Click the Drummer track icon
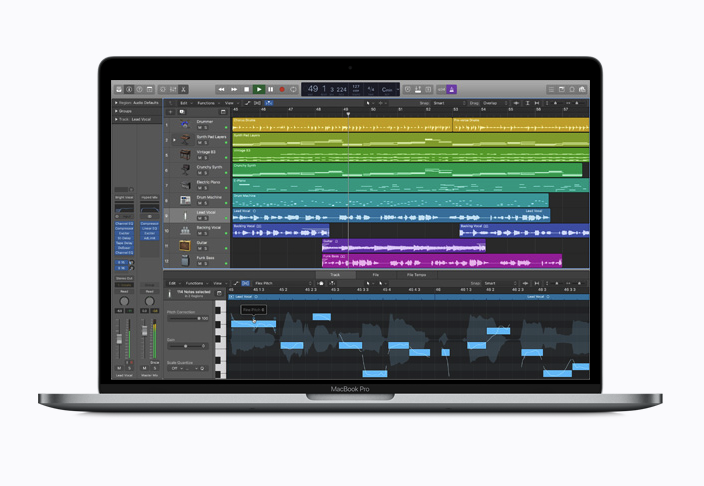The image size is (704, 486). 186,124
